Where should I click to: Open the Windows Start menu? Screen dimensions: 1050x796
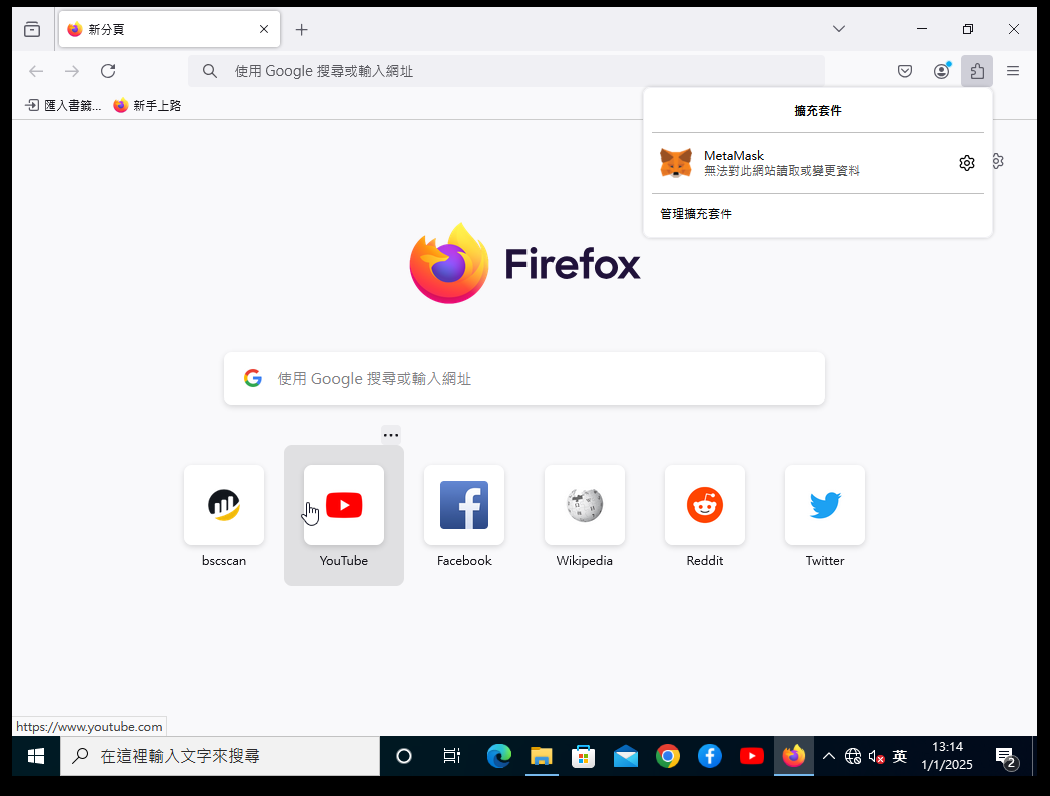(35, 756)
